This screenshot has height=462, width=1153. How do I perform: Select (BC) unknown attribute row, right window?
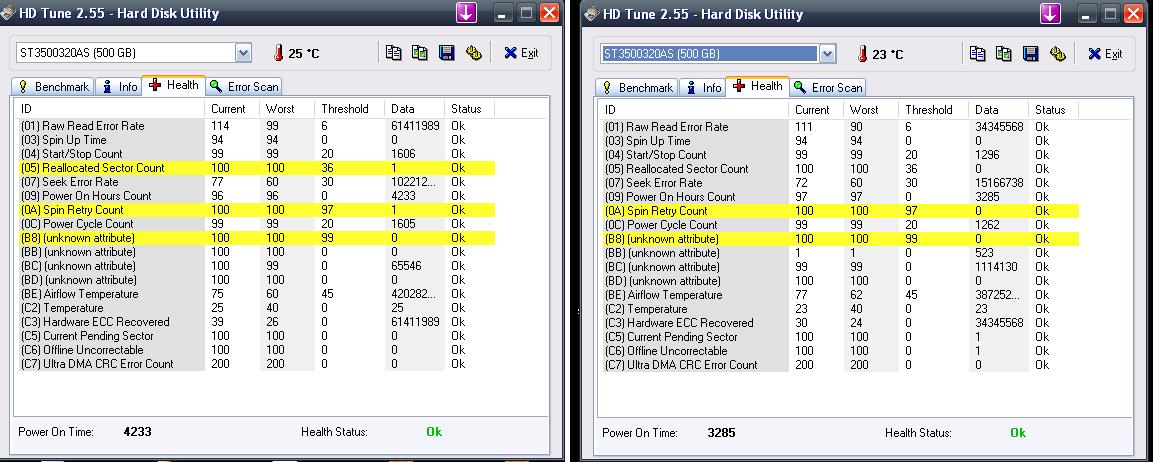tap(839, 266)
